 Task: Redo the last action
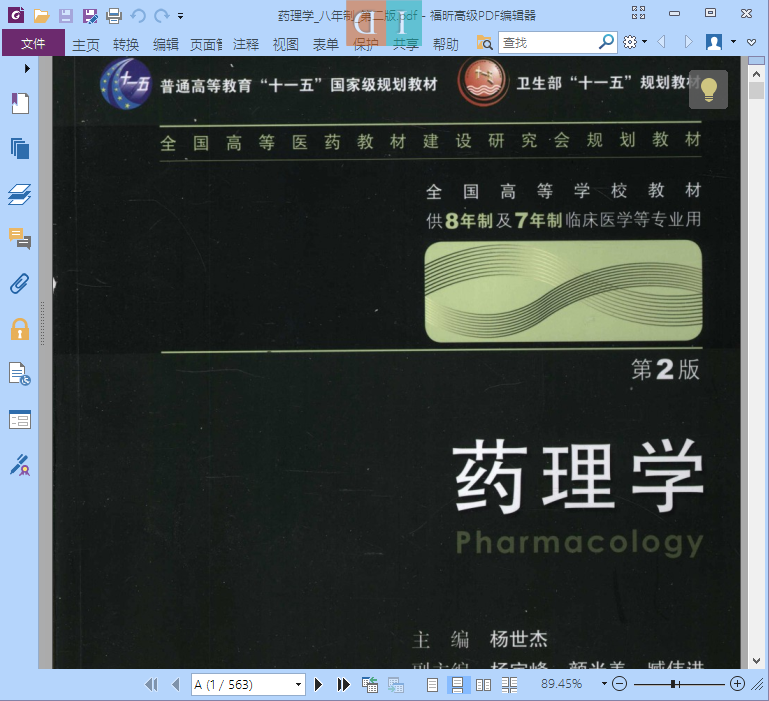(161, 16)
